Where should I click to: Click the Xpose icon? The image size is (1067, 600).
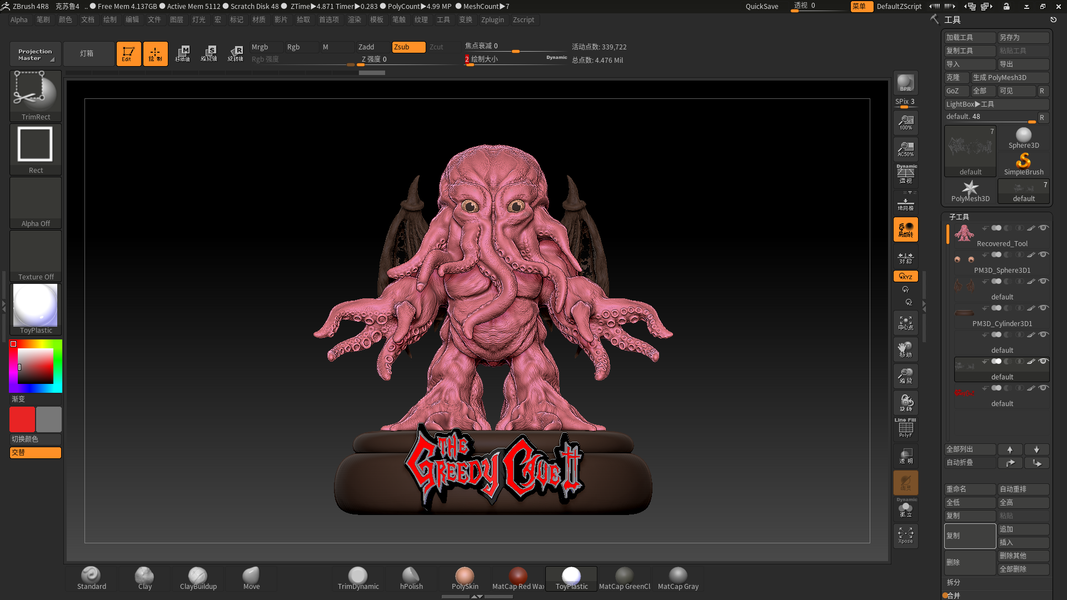(x=905, y=535)
